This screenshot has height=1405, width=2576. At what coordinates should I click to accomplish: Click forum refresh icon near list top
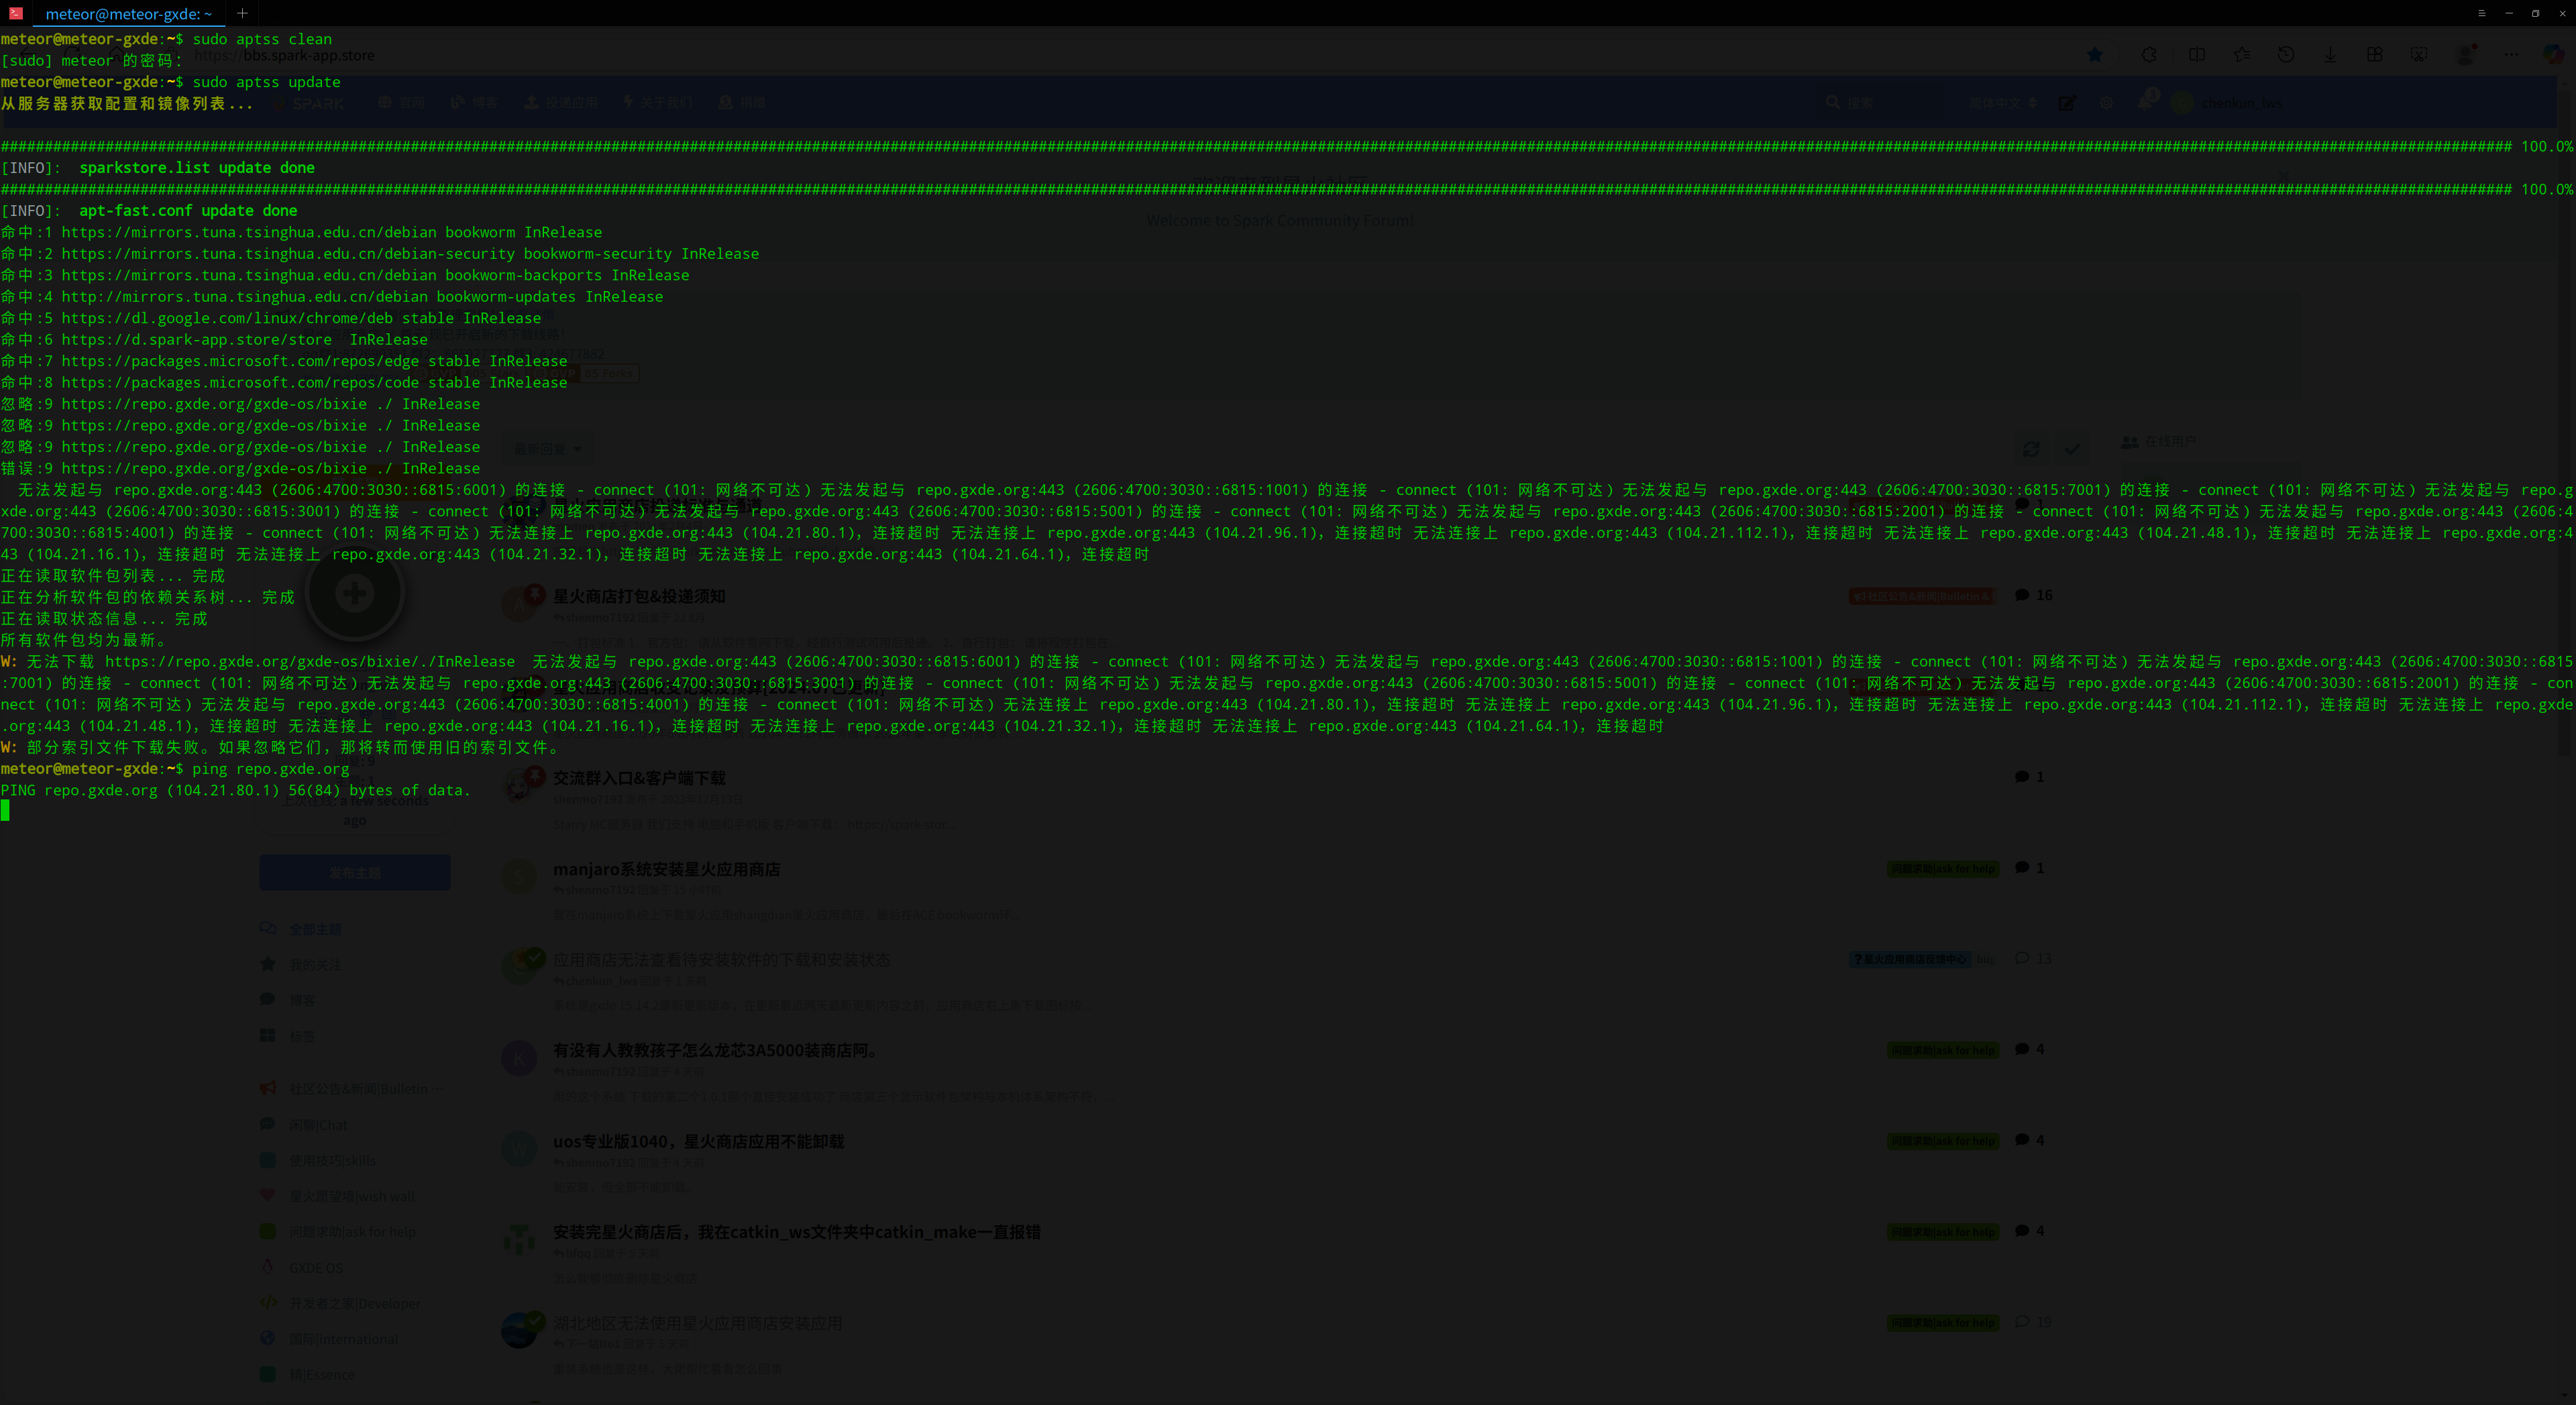point(2031,449)
